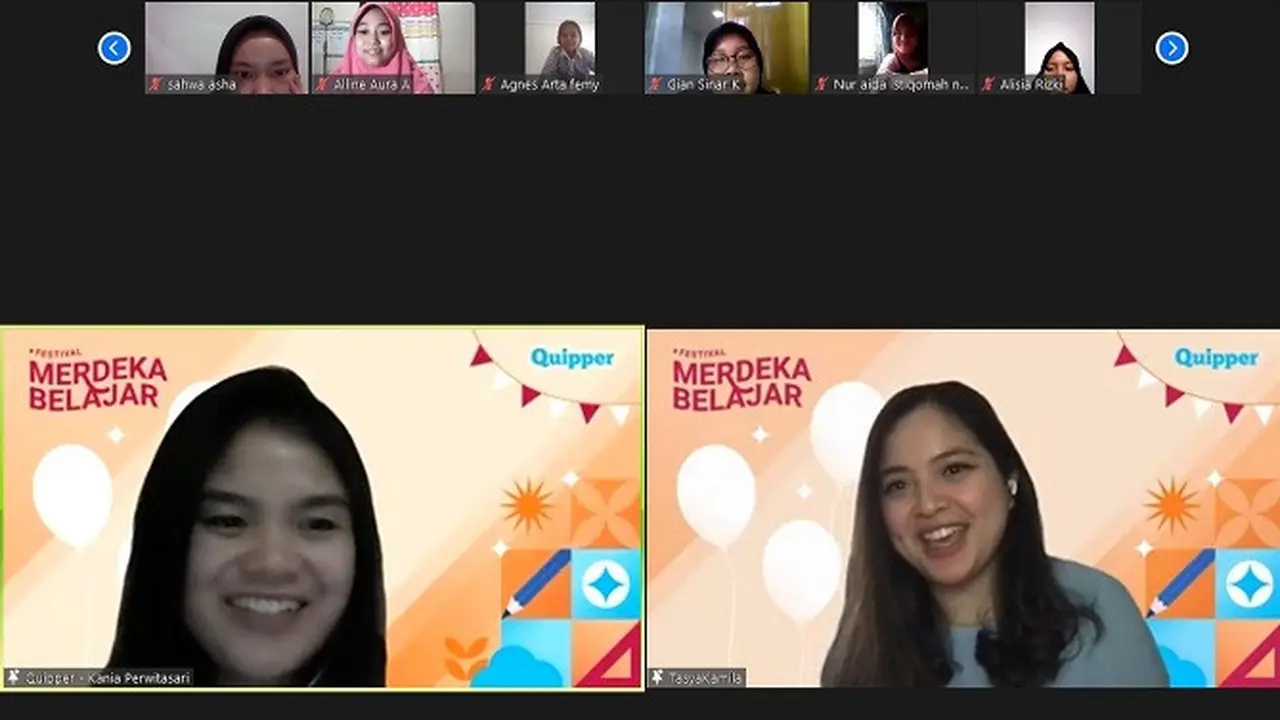Select Alline Aura A's video thumbnail

pyautogui.click(x=393, y=48)
